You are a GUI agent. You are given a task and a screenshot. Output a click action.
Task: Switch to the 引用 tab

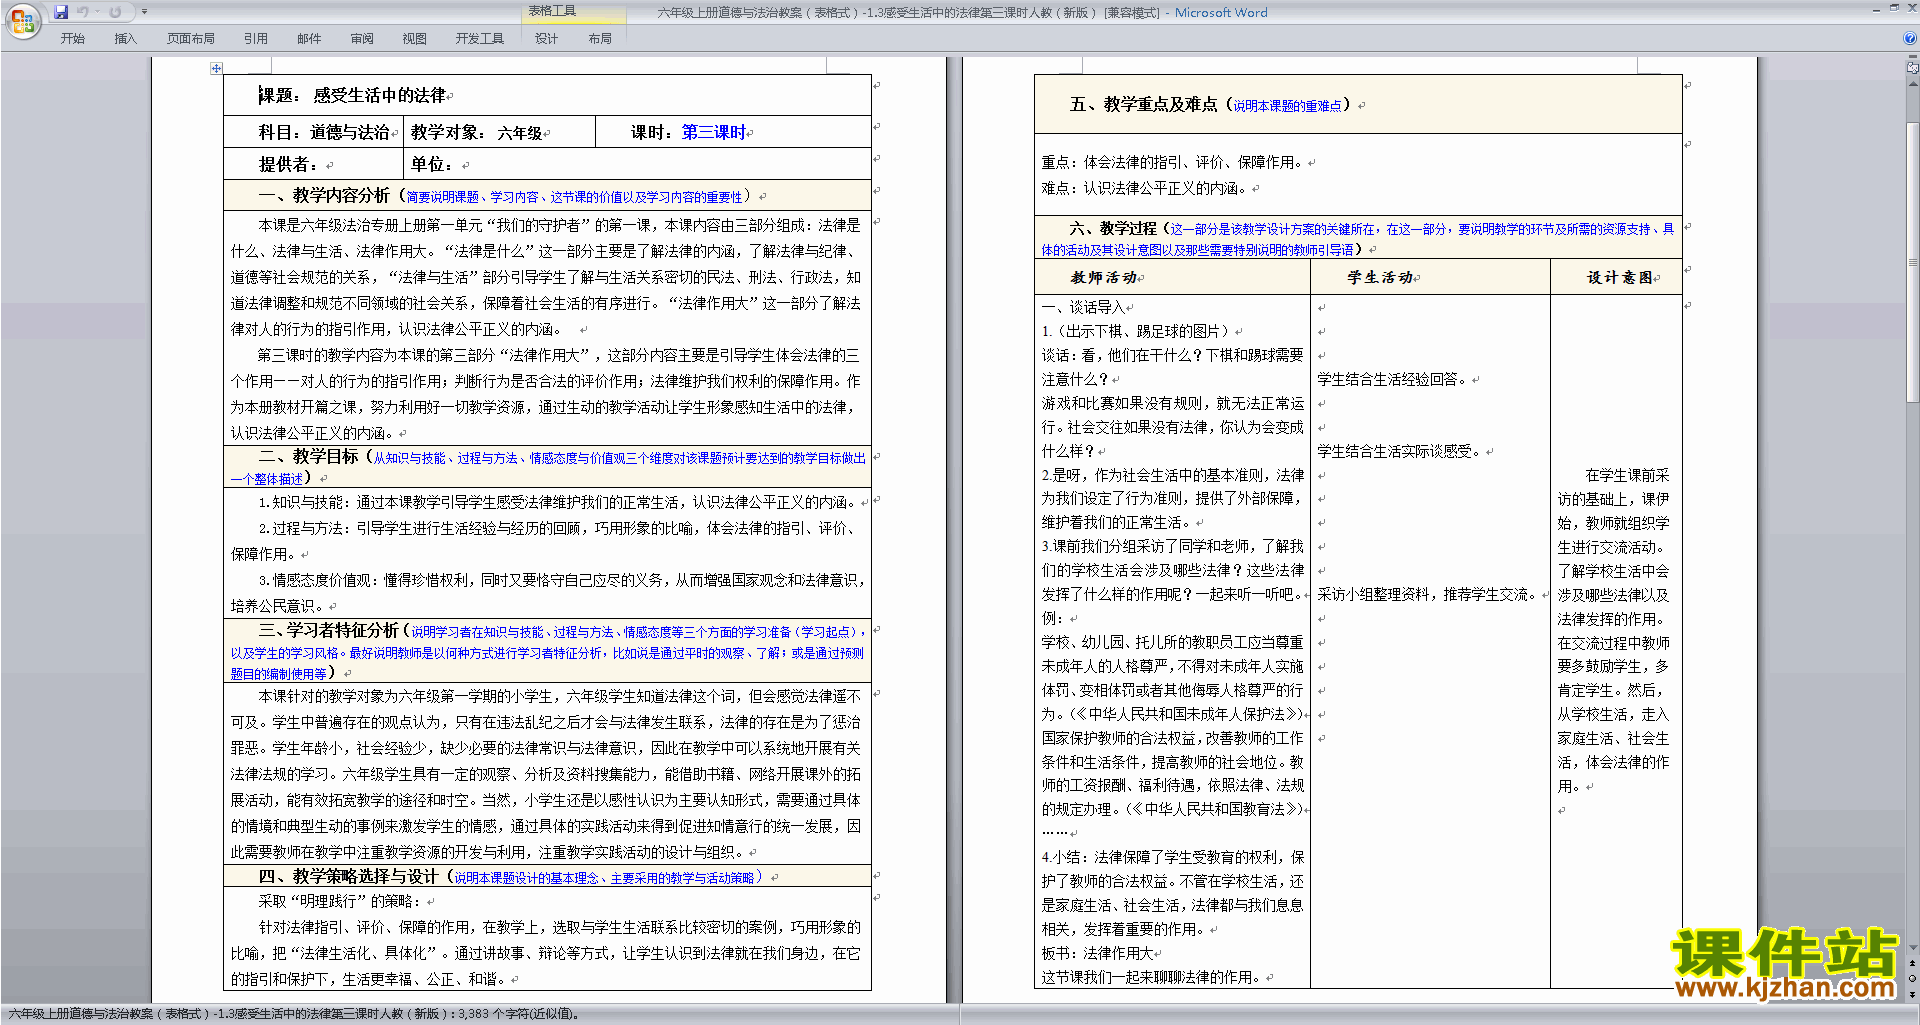[x=255, y=38]
